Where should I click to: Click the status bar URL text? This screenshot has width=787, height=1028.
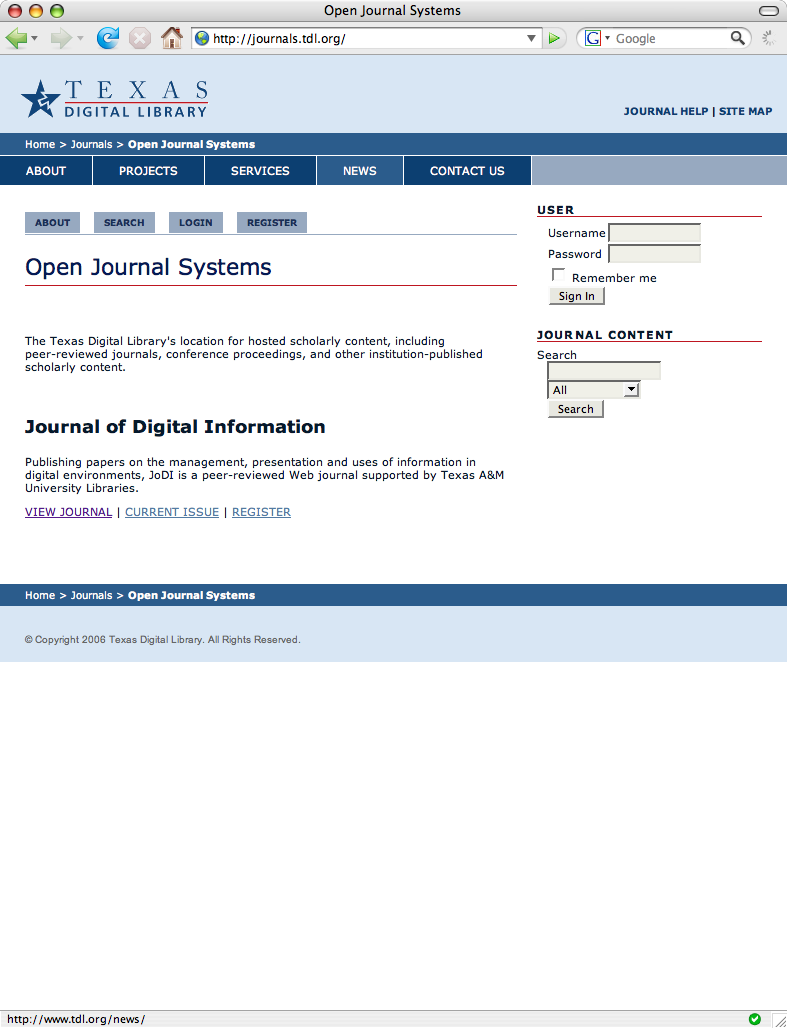76,1019
